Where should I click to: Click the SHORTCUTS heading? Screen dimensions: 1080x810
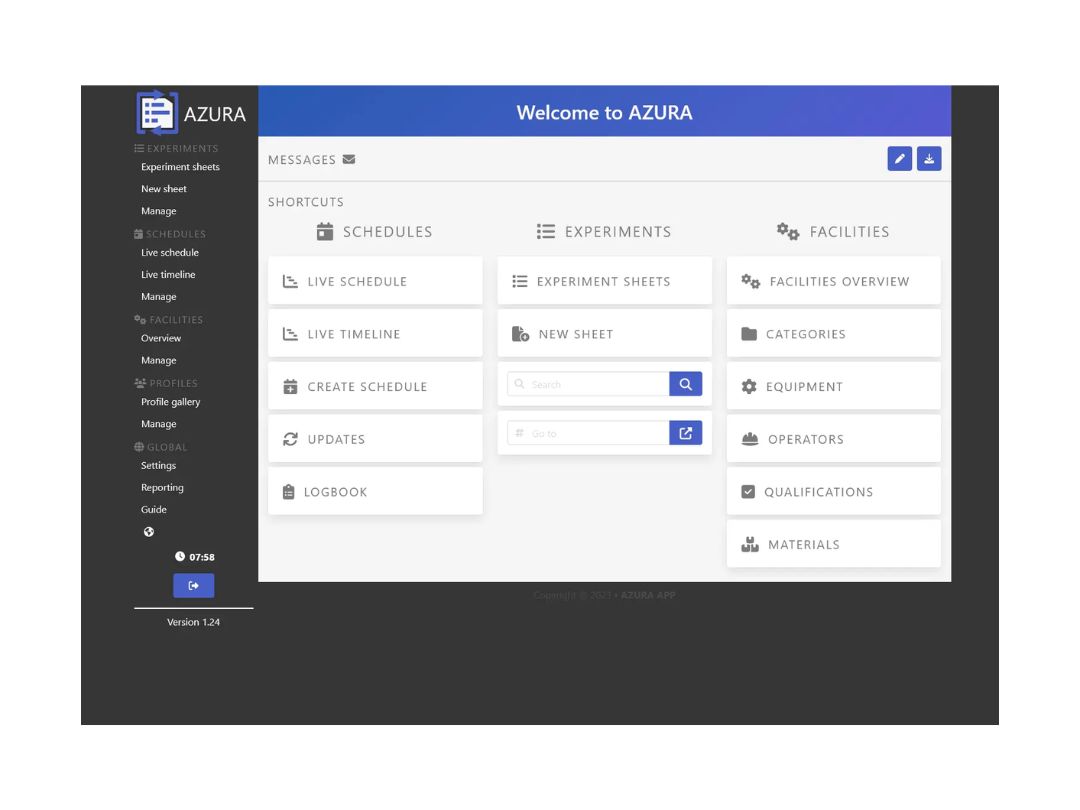(306, 202)
